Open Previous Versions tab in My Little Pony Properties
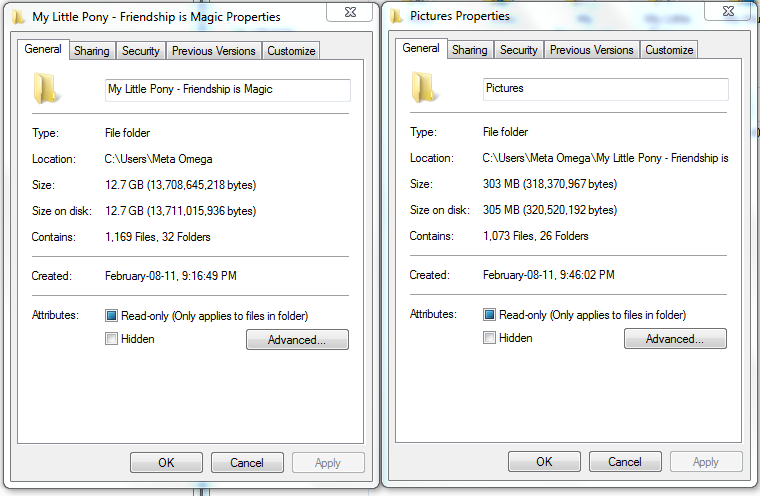The height and width of the screenshot is (496, 760). tap(213, 51)
